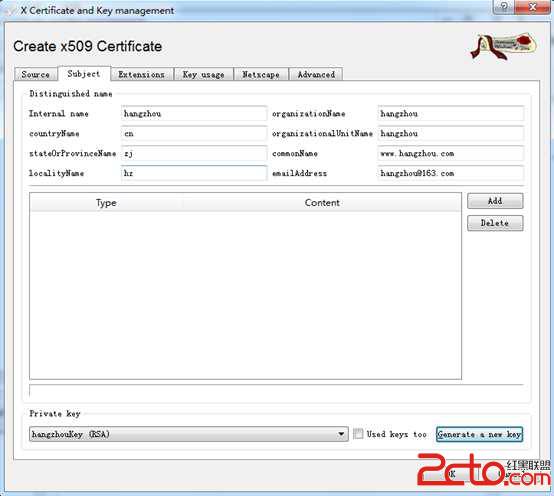Open the Advanced tab
The image size is (554, 496).
(x=316, y=75)
